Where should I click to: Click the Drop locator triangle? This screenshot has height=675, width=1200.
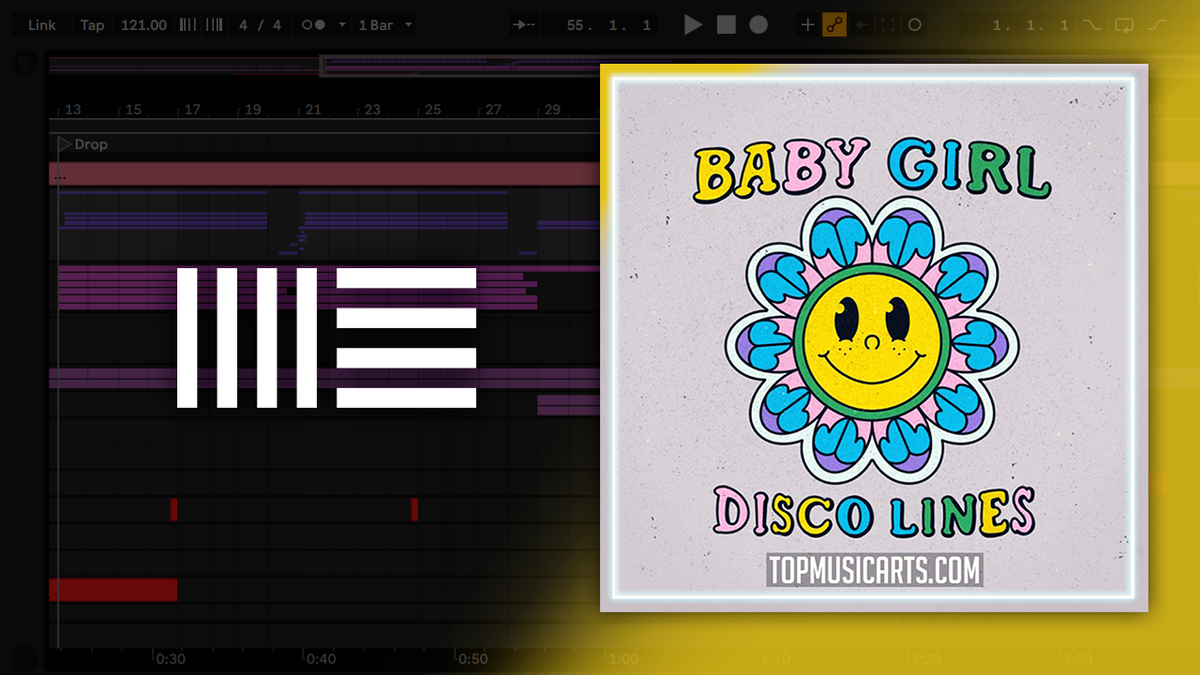[x=63, y=144]
